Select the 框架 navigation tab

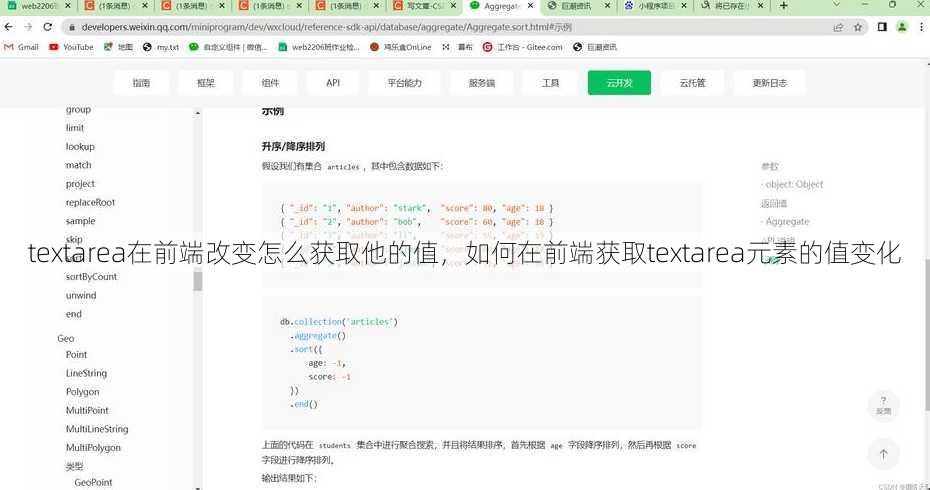coord(206,83)
